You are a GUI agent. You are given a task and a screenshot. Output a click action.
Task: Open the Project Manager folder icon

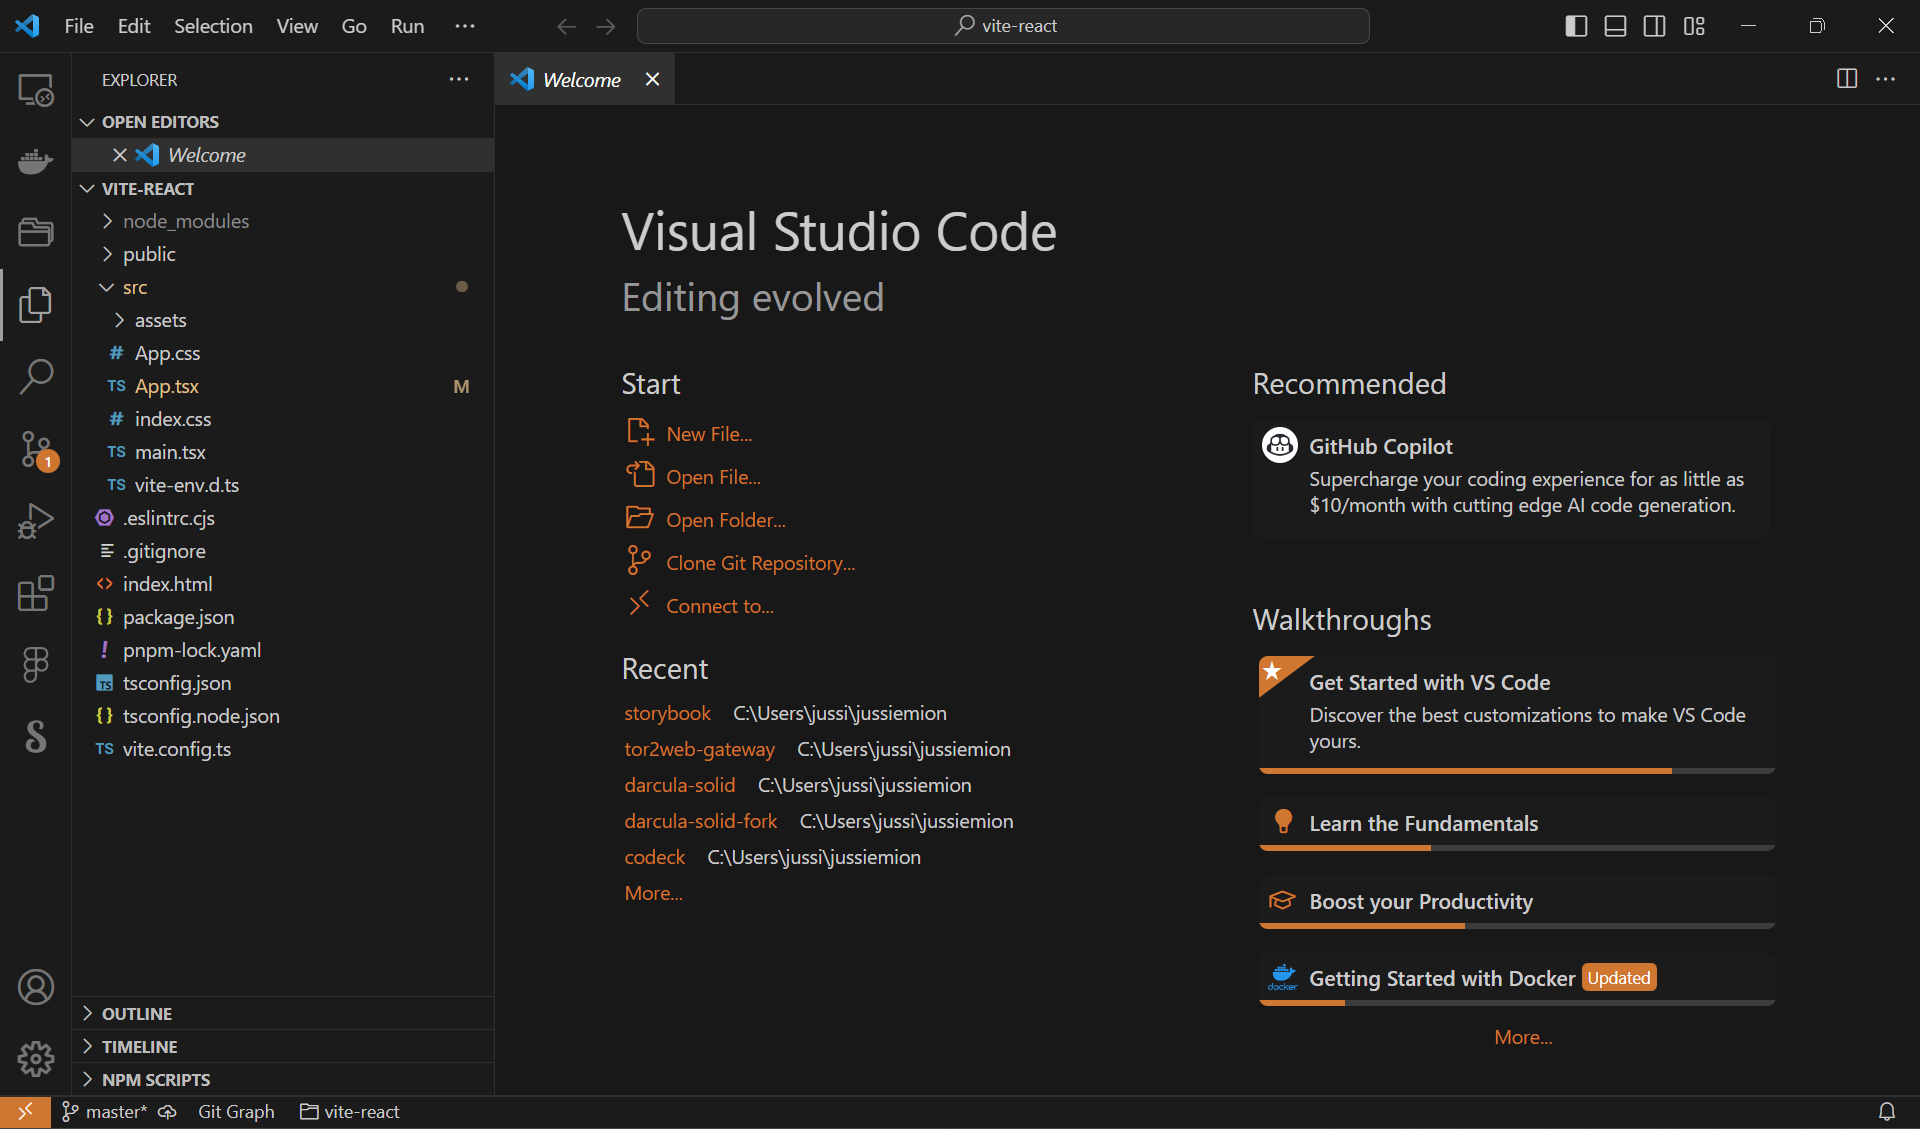(x=36, y=232)
